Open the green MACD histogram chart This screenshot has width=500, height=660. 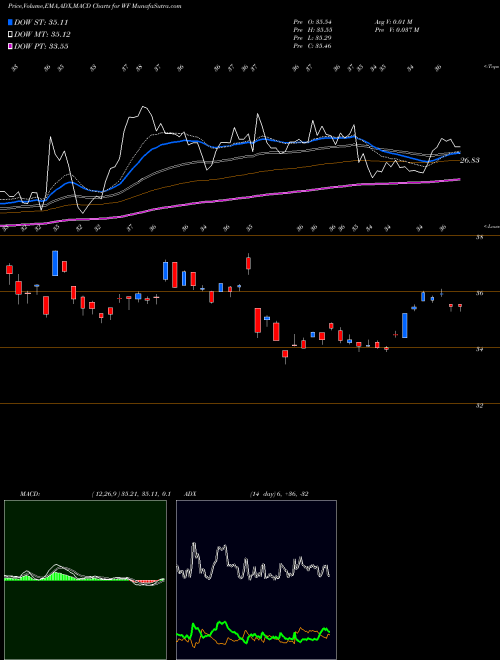coord(85,580)
